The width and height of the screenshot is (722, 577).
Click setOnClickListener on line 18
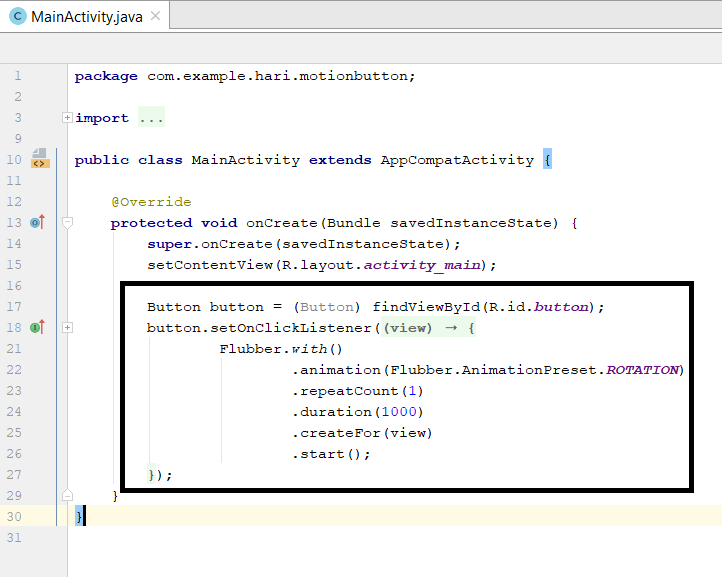click(x=291, y=328)
